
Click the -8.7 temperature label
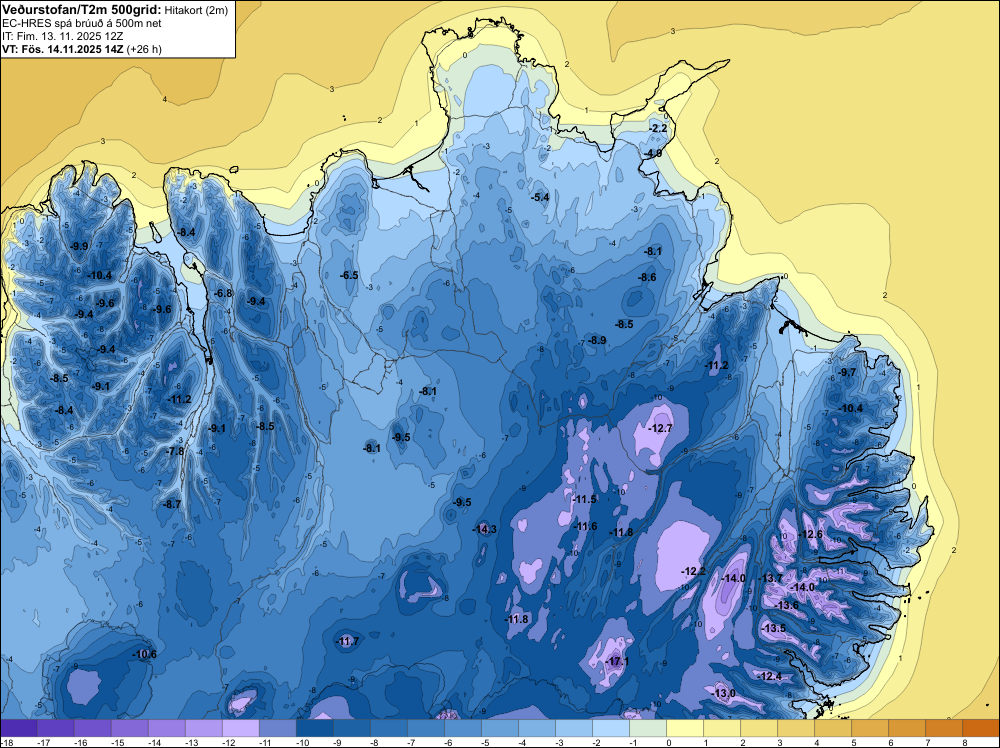tap(172, 504)
